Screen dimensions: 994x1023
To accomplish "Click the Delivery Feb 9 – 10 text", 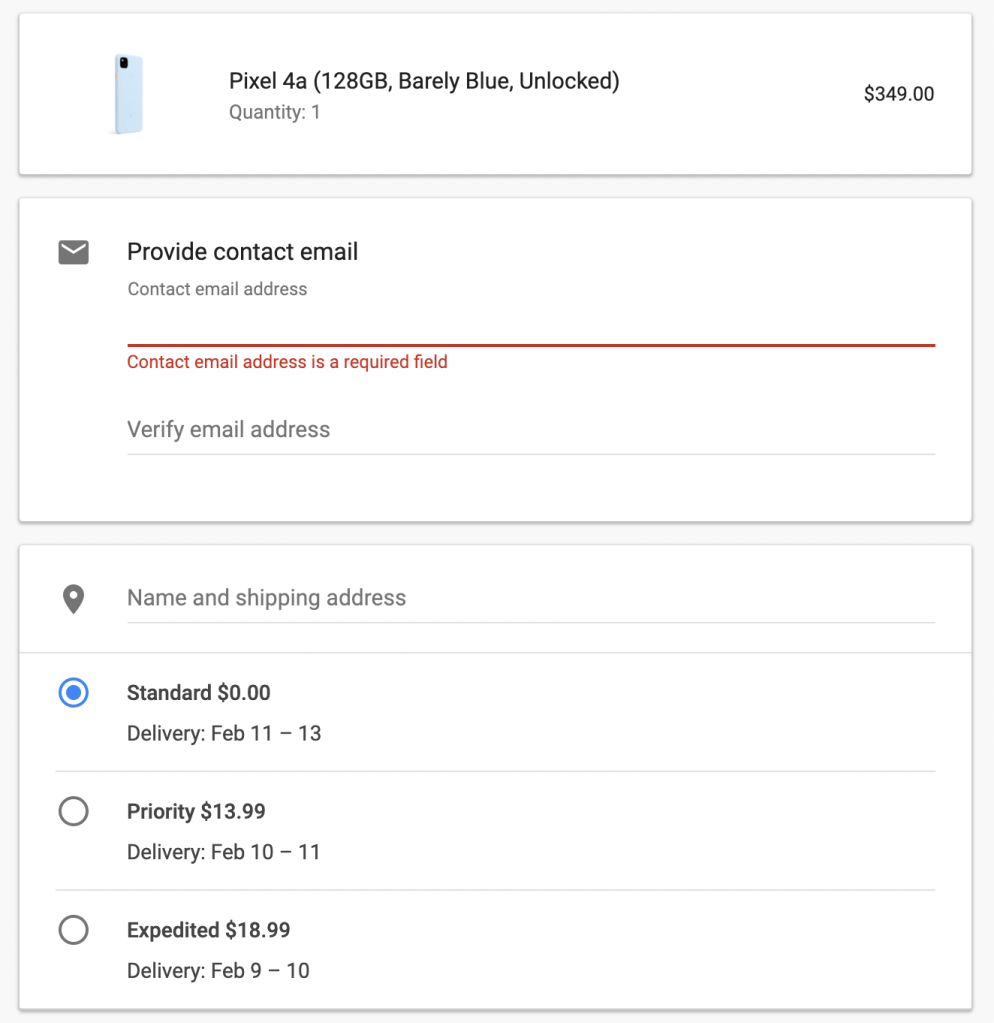I will click(218, 971).
